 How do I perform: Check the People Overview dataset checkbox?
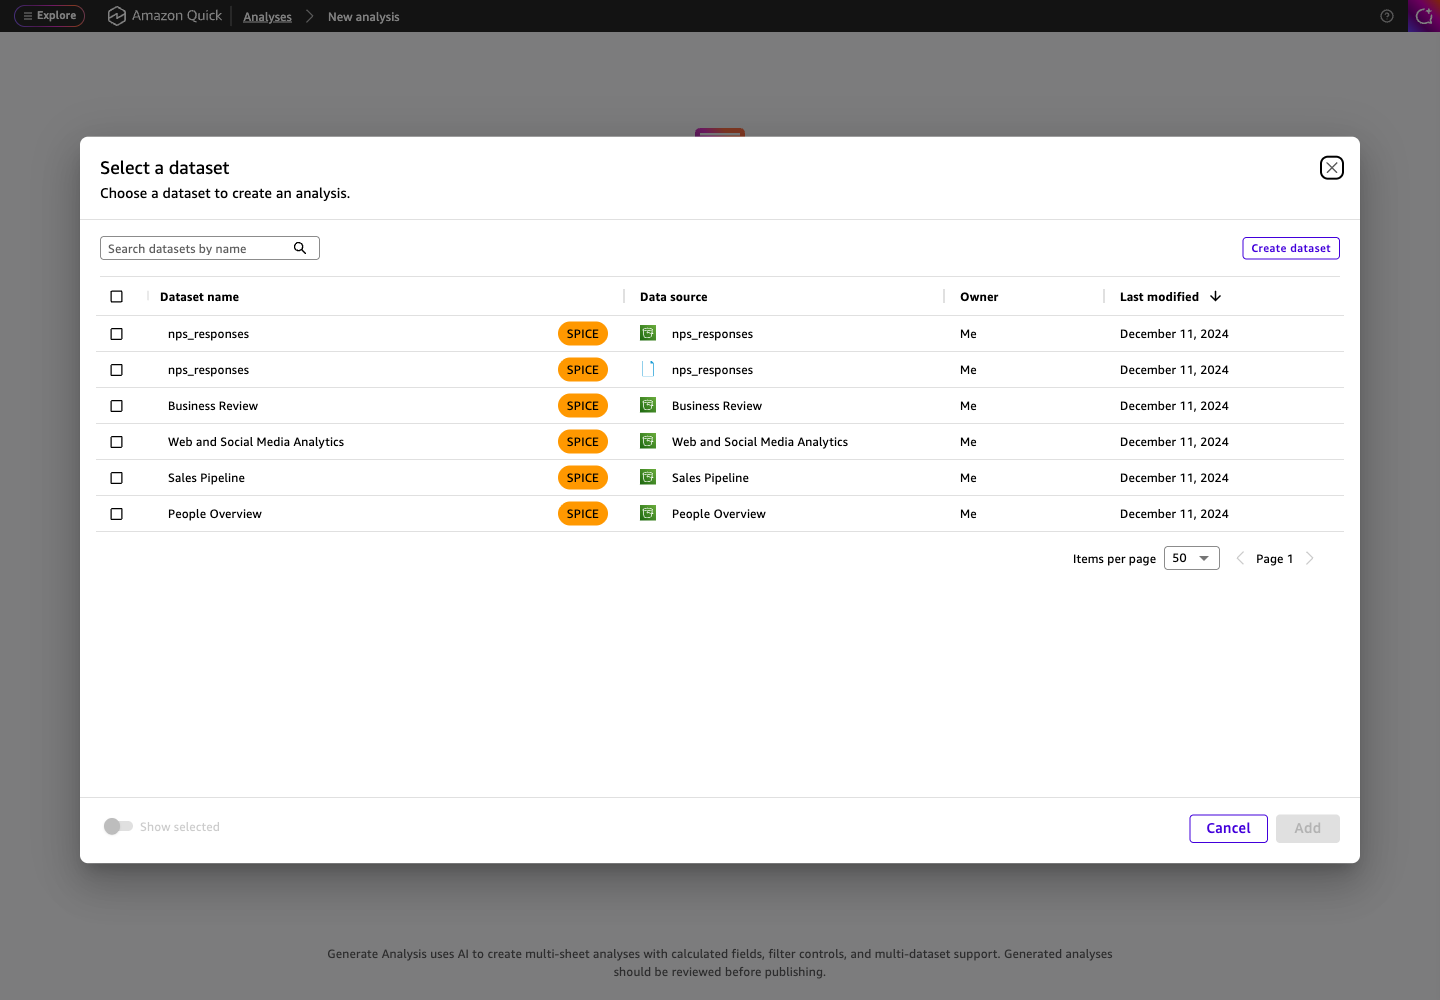click(117, 514)
